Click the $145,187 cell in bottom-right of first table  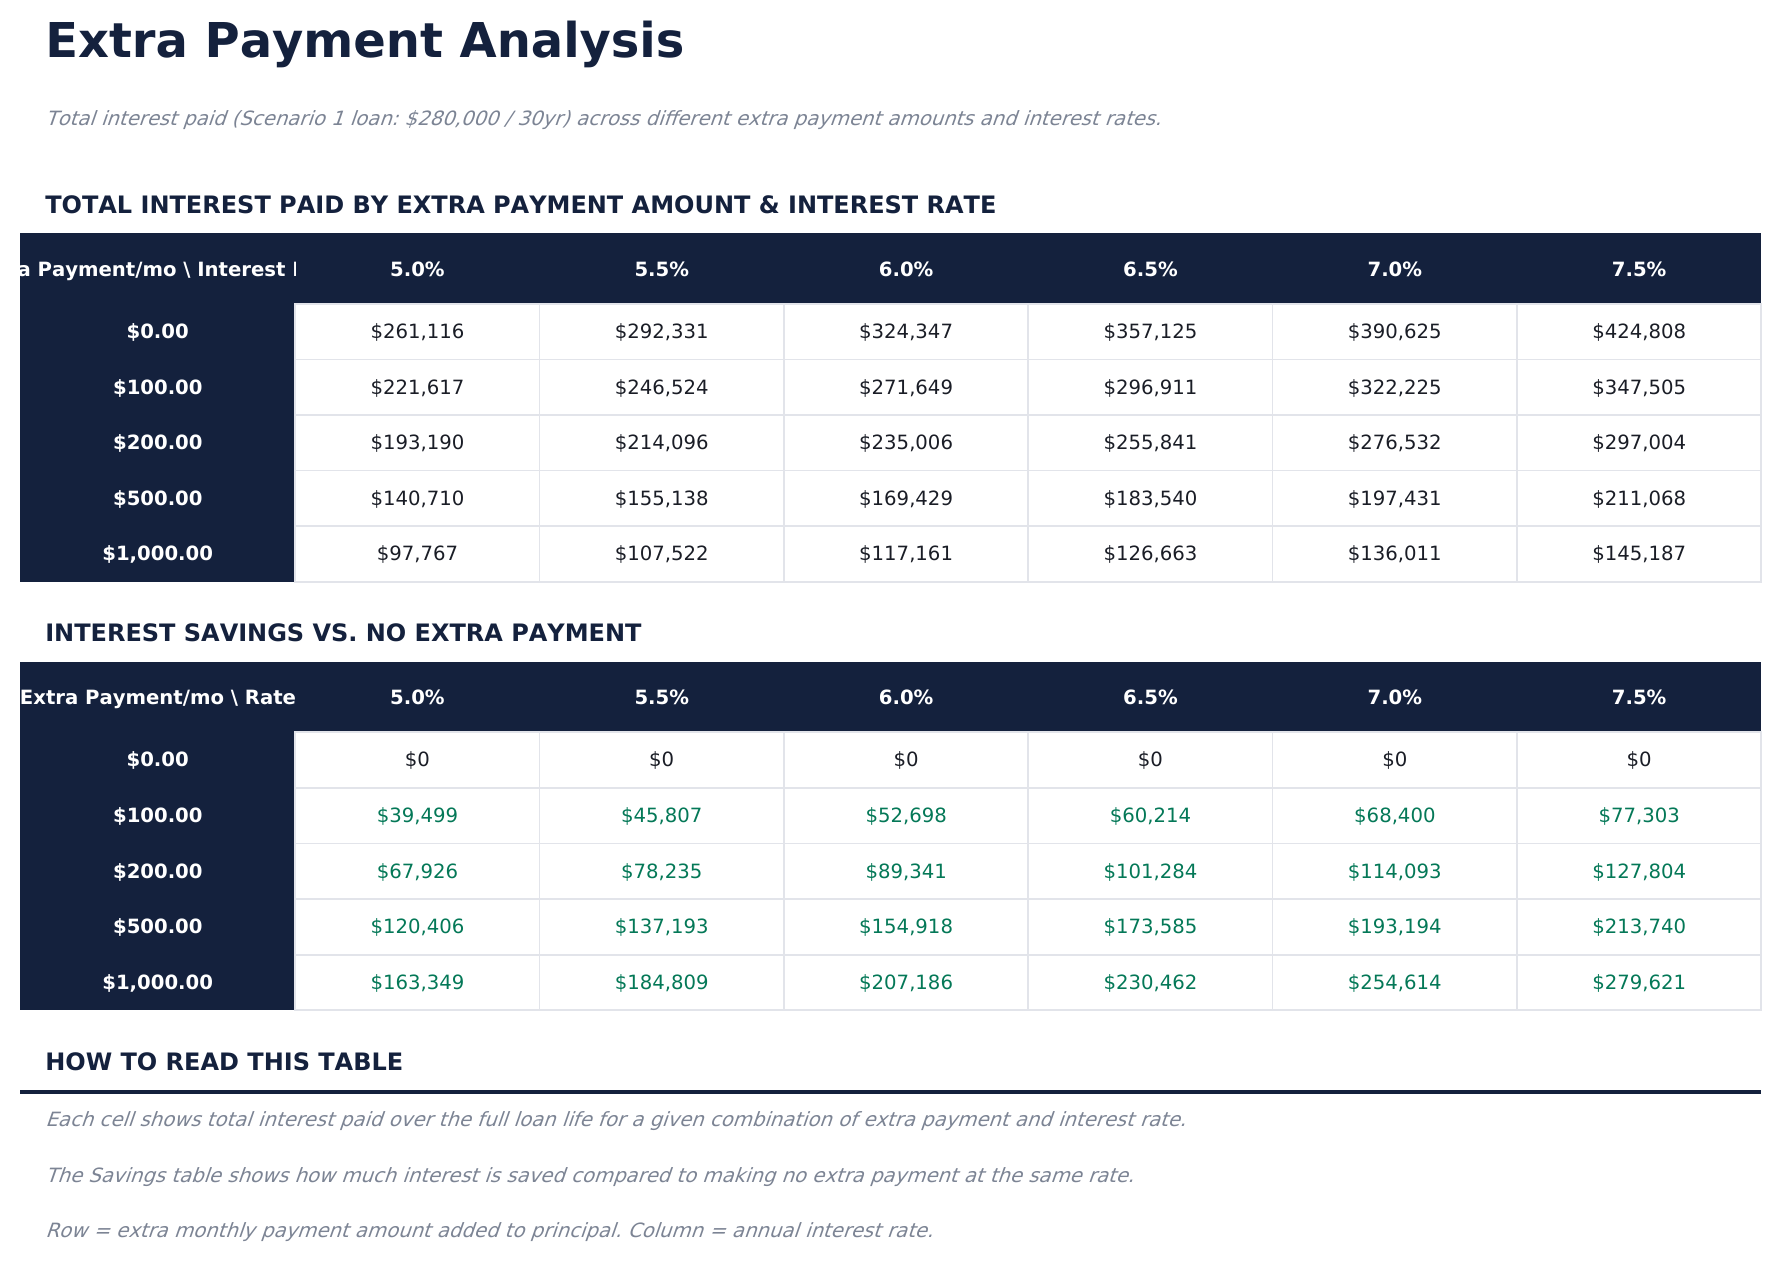1639,552
